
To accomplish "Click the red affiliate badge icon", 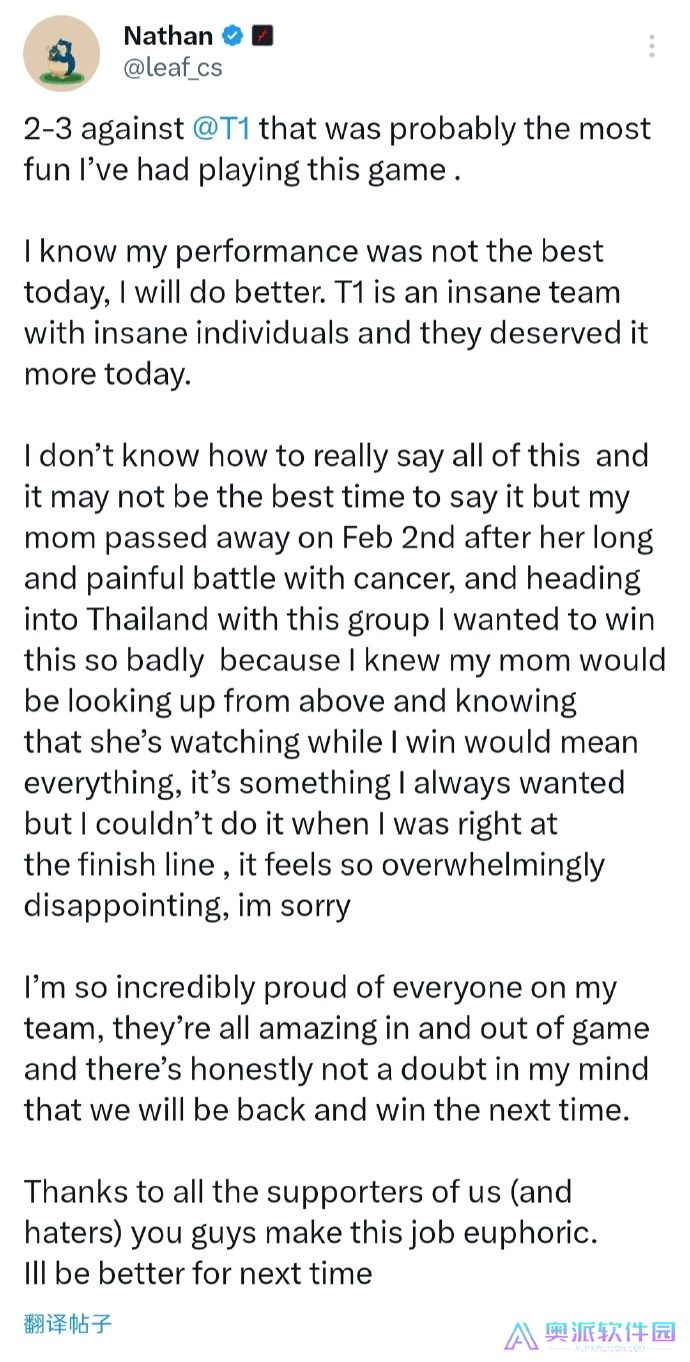I will click(263, 37).
